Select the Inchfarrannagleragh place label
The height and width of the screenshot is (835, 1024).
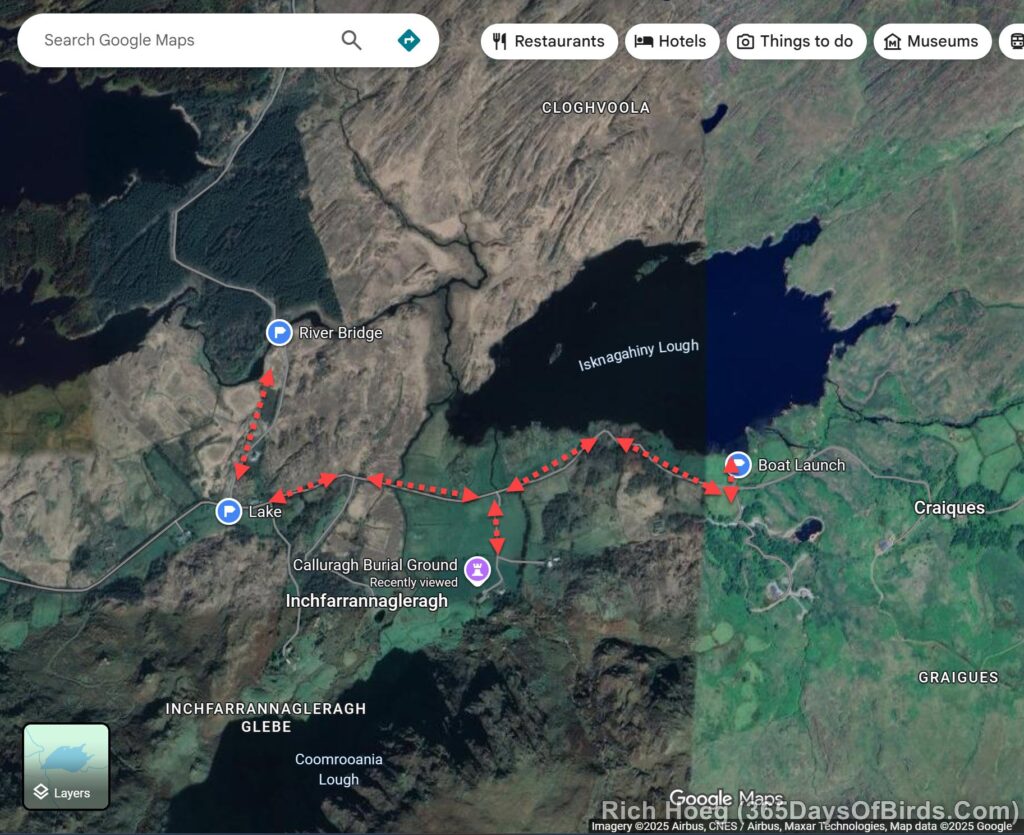click(366, 601)
